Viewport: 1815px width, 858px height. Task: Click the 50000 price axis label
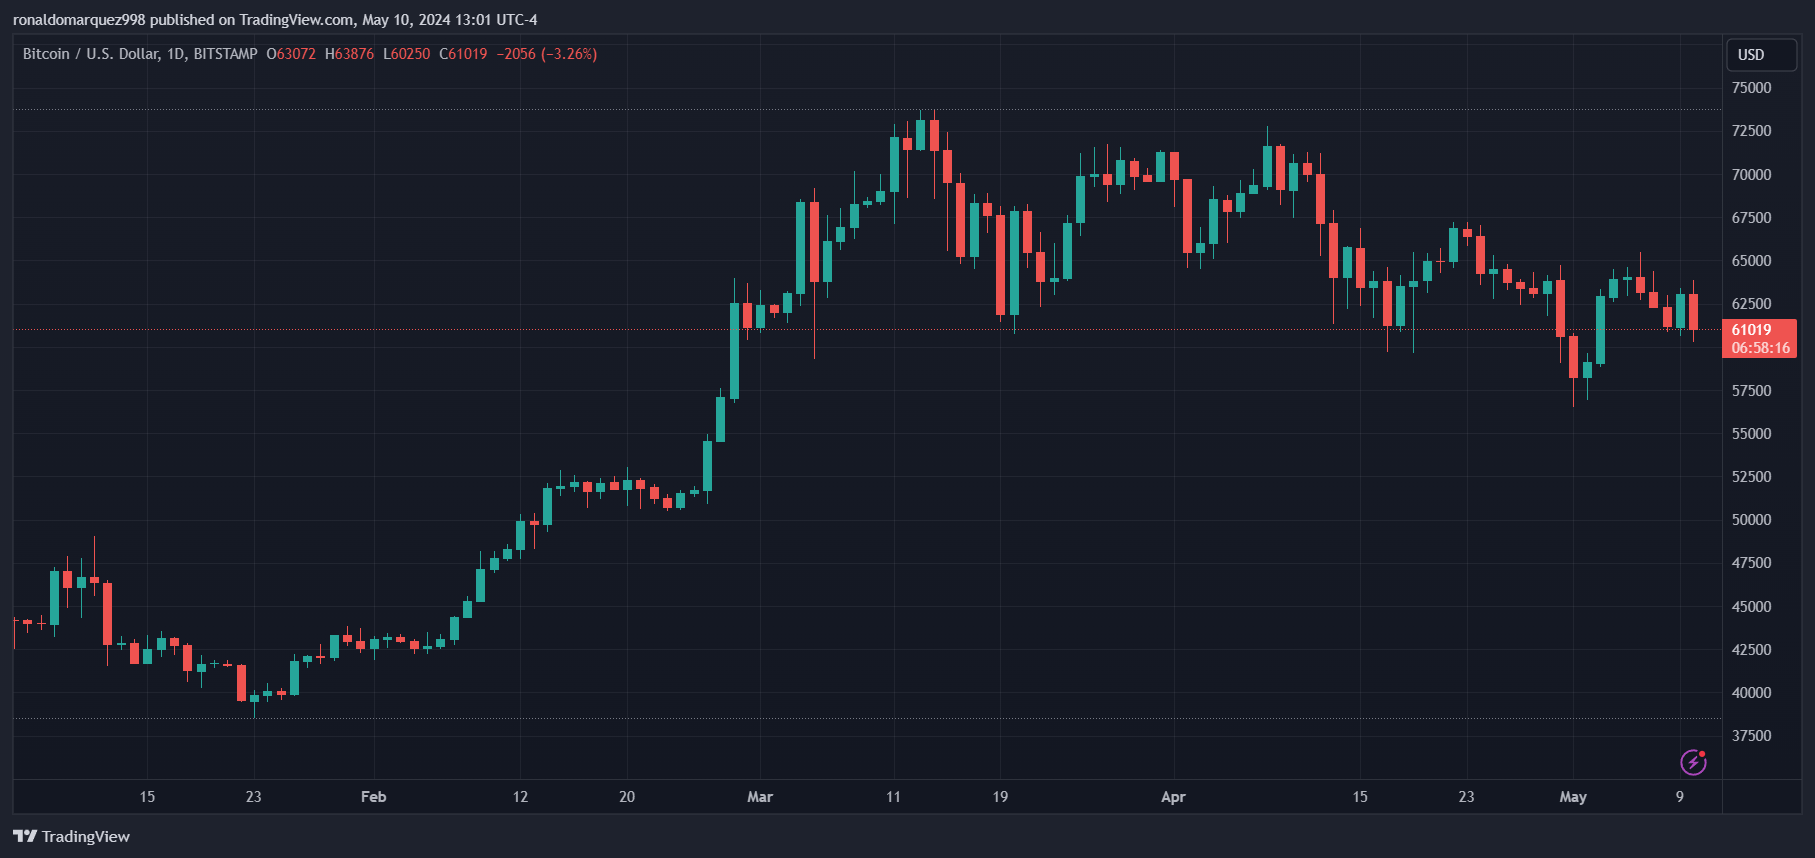pyautogui.click(x=1751, y=520)
